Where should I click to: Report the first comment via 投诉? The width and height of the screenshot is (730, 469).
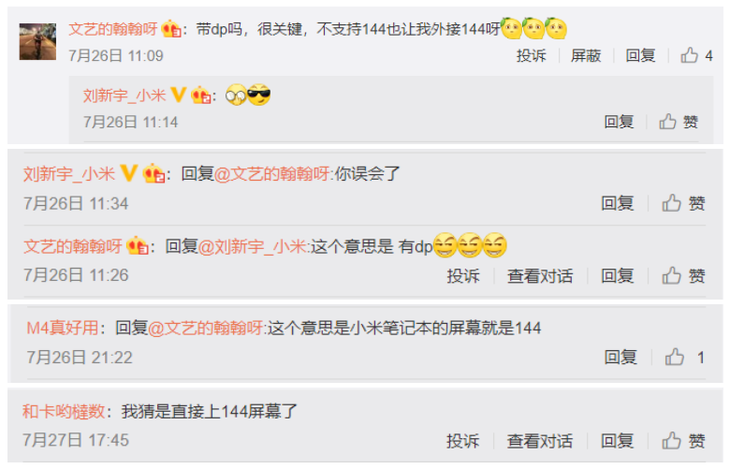coord(531,56)
